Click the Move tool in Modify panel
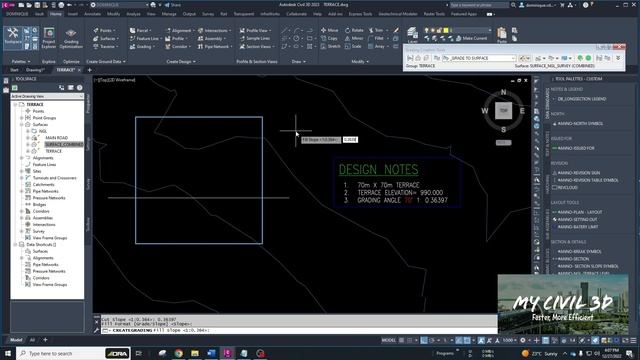 [330, 31]
